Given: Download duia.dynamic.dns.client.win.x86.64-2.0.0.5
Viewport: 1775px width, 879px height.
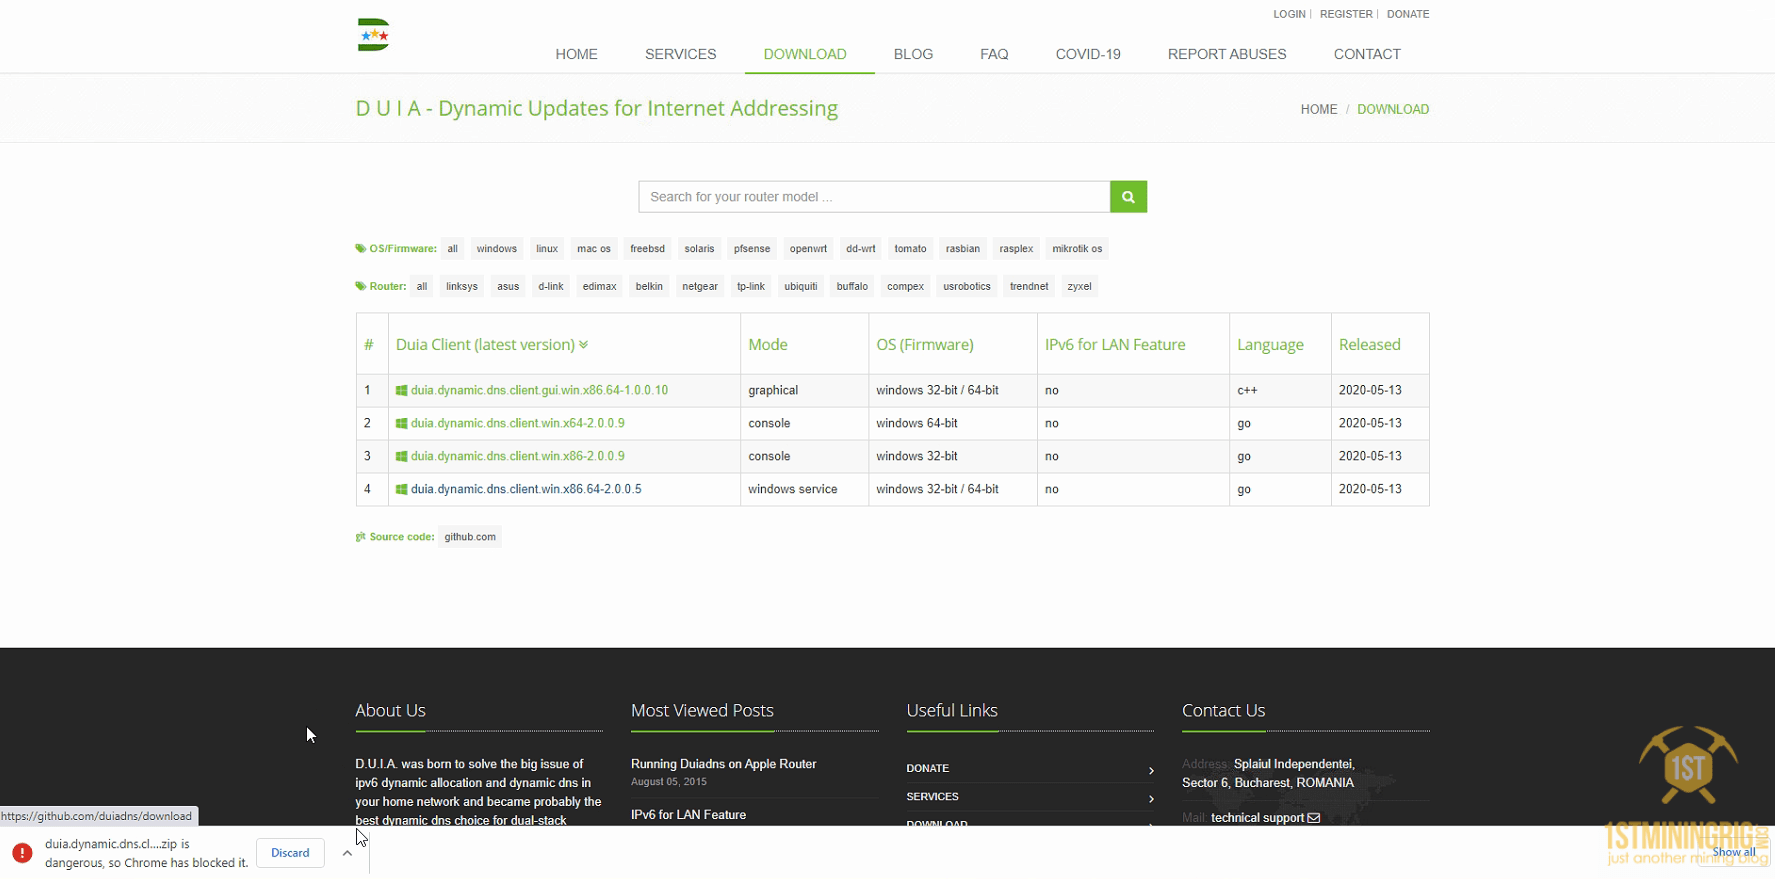Looking at the screenshot, I should click(526, 490).
